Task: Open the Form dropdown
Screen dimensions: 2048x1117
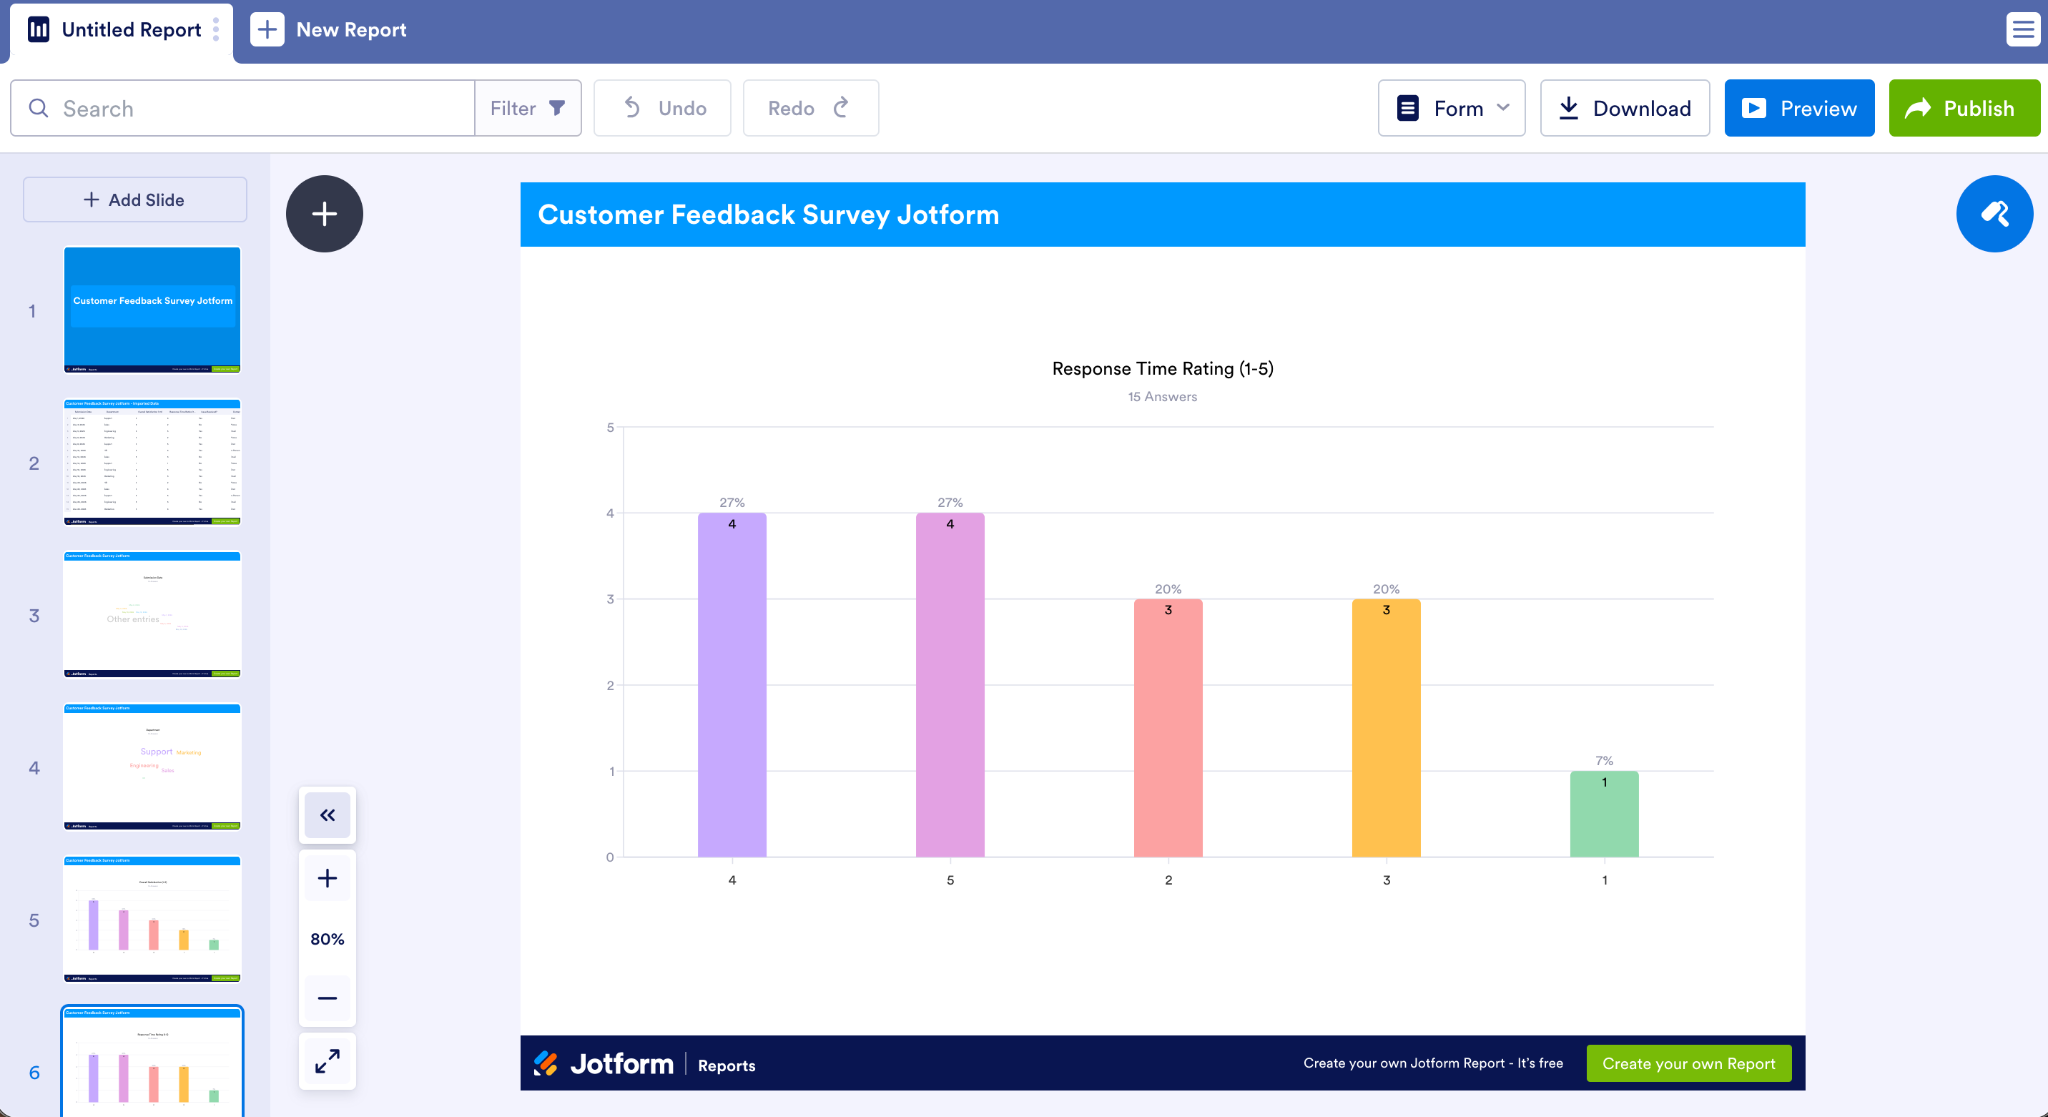Action: point(1451,108)
